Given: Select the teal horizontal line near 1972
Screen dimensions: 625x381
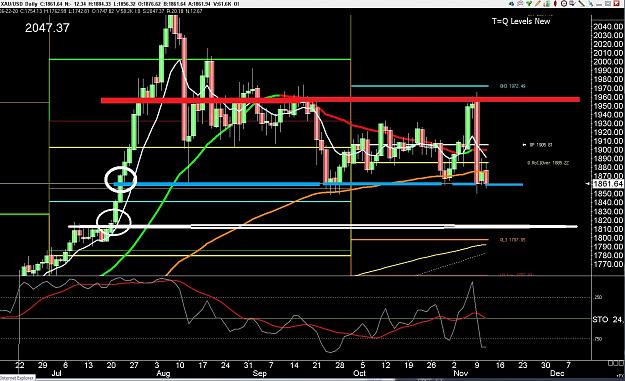Looking at the screenshot, I should coord(419,86).
